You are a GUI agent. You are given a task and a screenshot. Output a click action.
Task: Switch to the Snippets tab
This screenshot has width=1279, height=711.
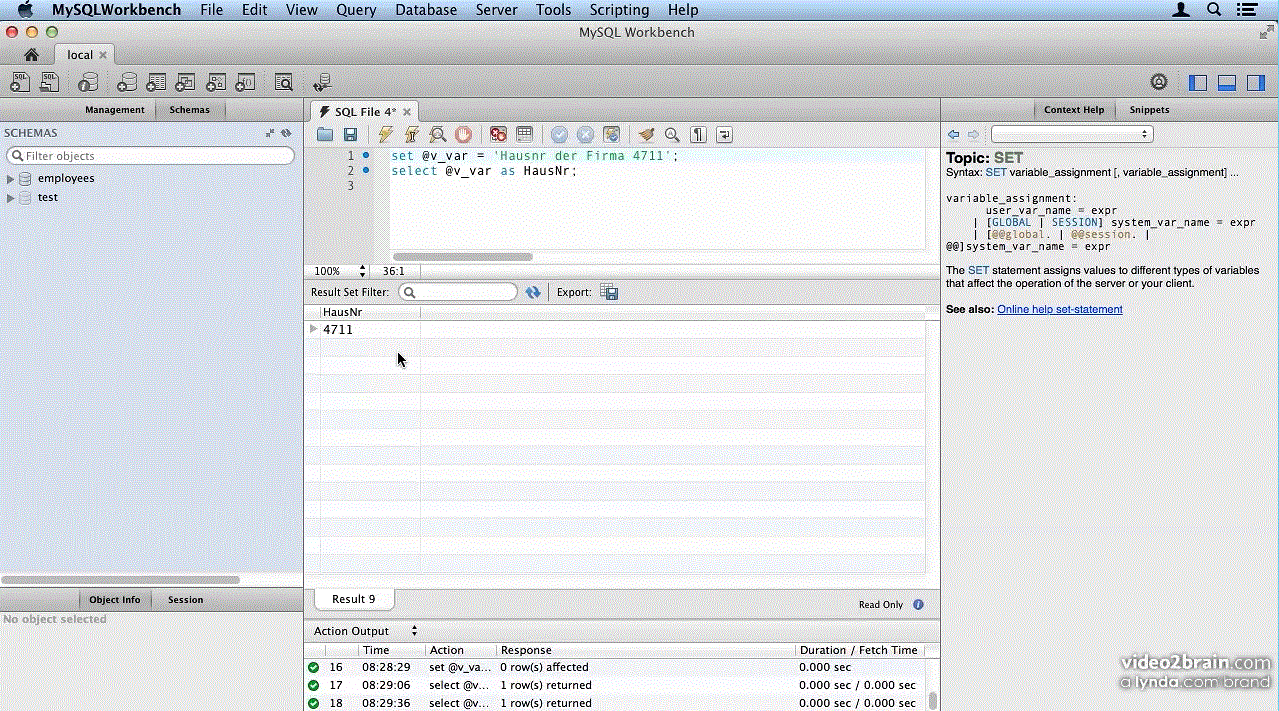pos(1149,110)
